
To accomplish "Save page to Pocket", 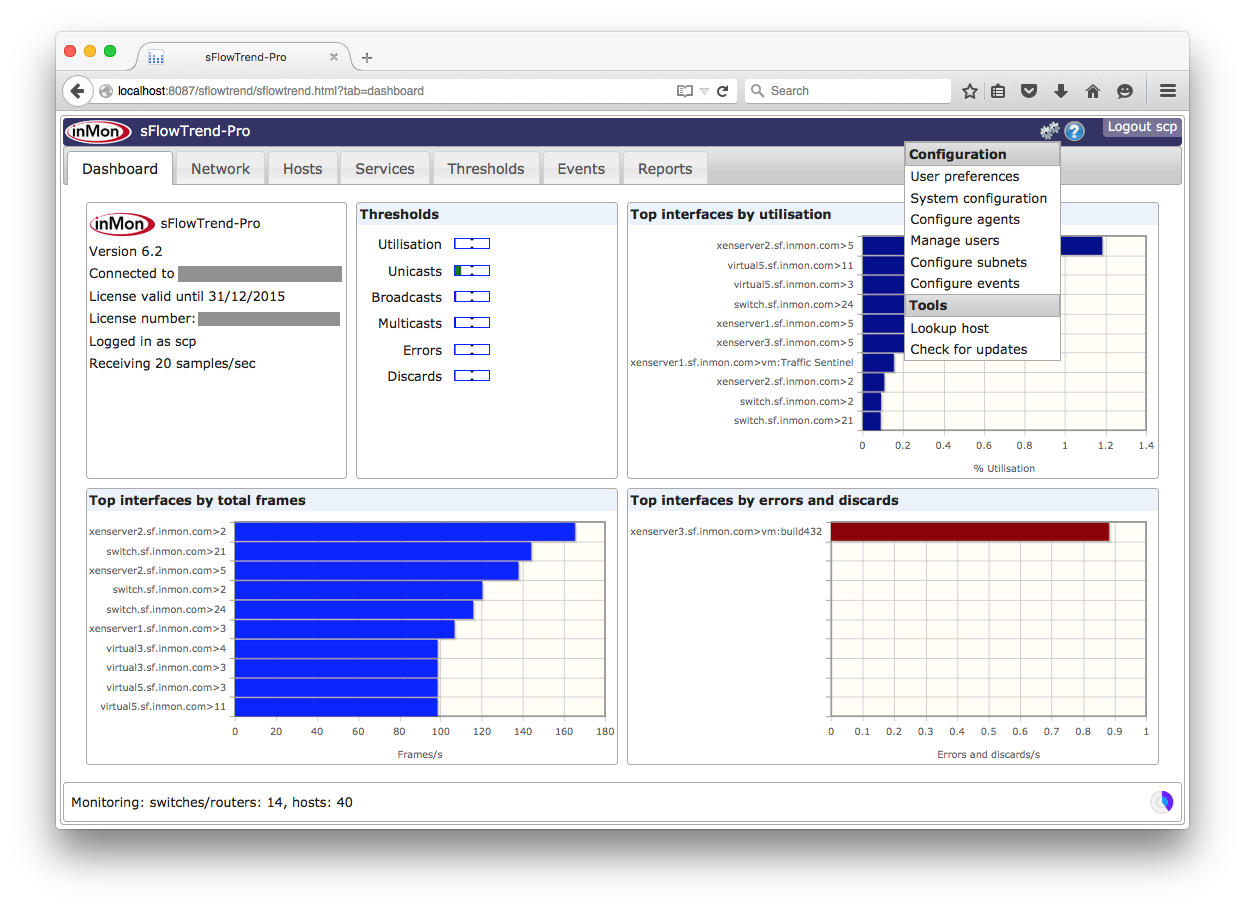I will pos(1029,91).
